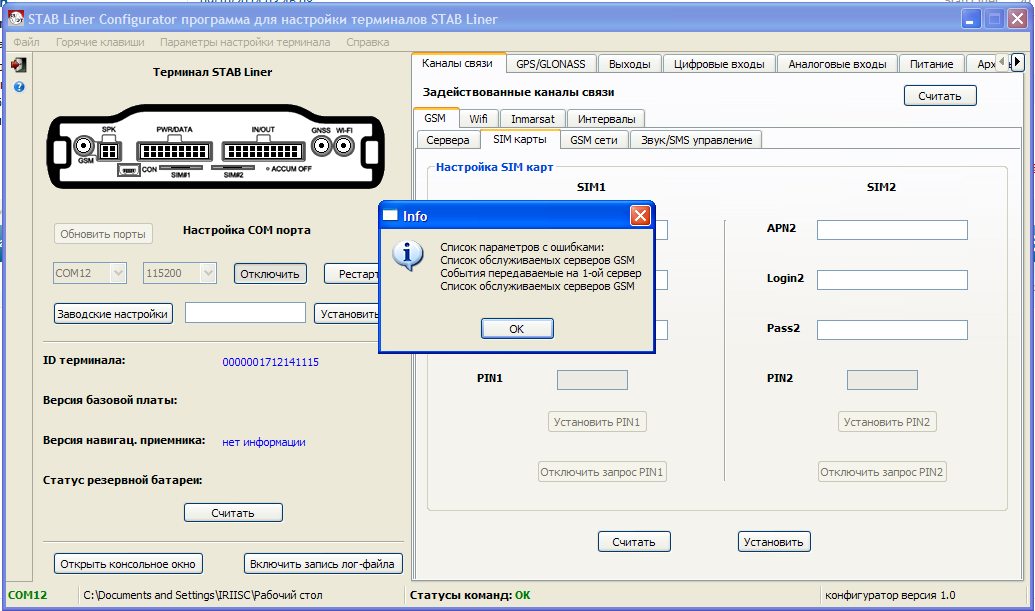The image size is (1035, 611).
Task: Open the Параметры настройки терминала menu
Action: click(245, 42)
